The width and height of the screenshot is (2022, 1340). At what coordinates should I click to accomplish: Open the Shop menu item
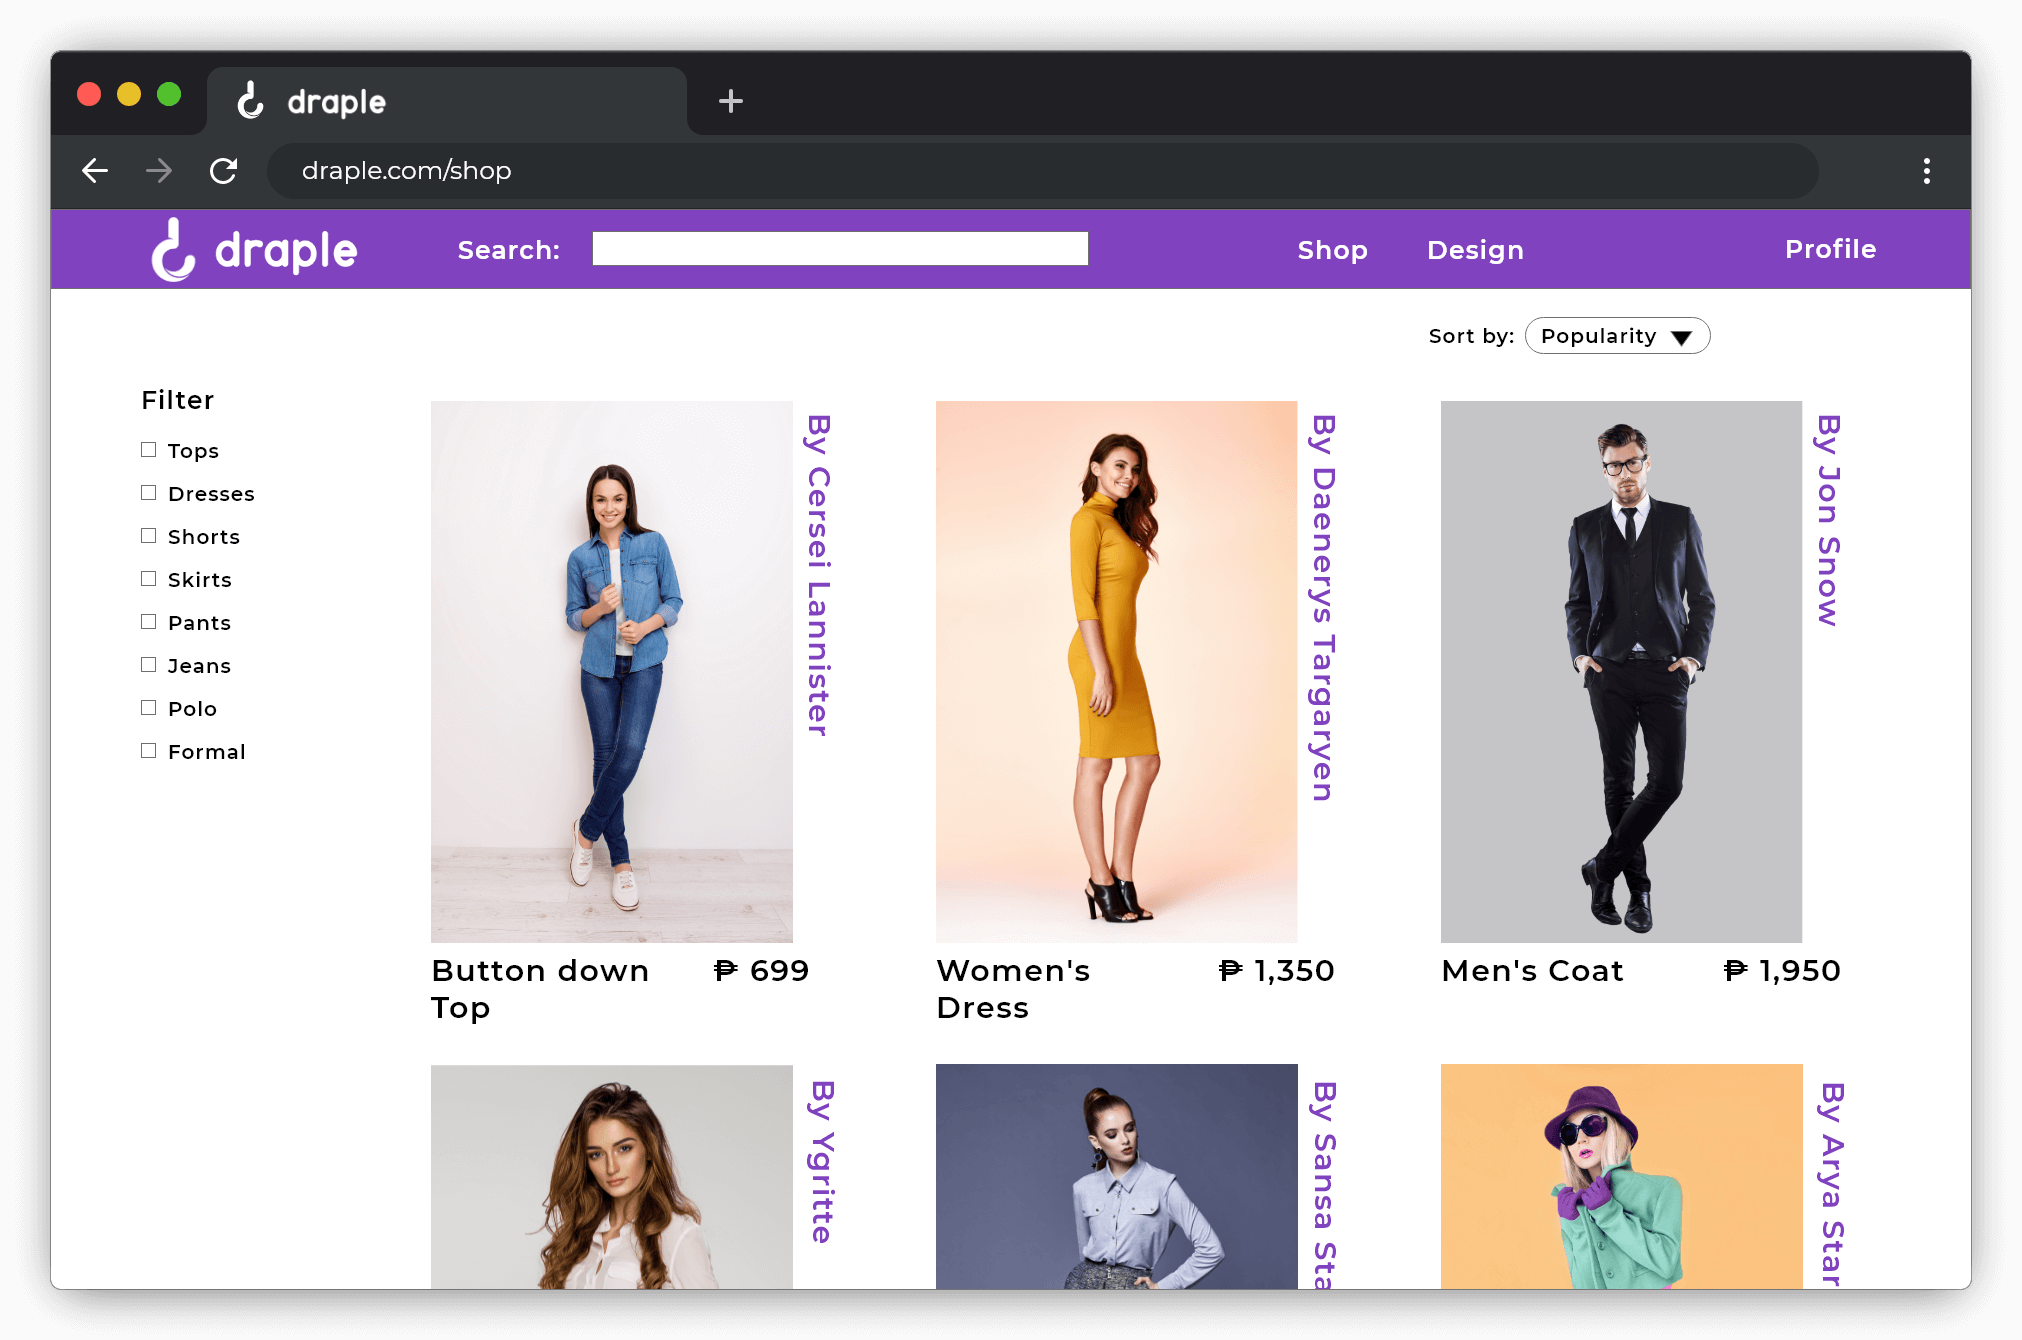[1332, 250]
